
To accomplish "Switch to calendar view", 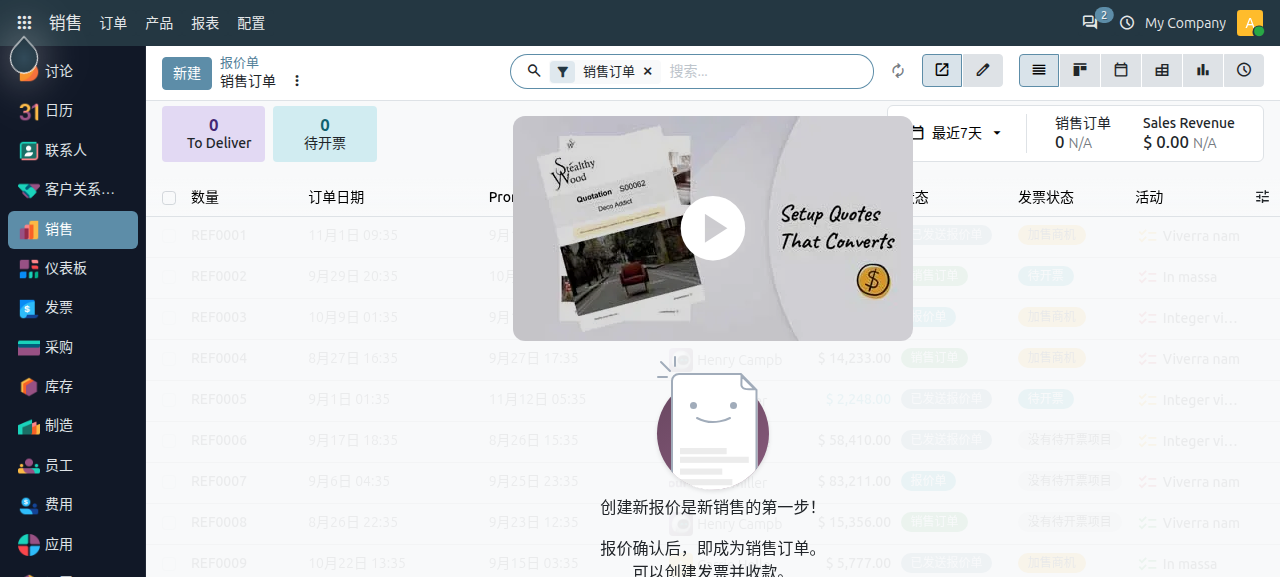I will click(x=1121, y=70).
